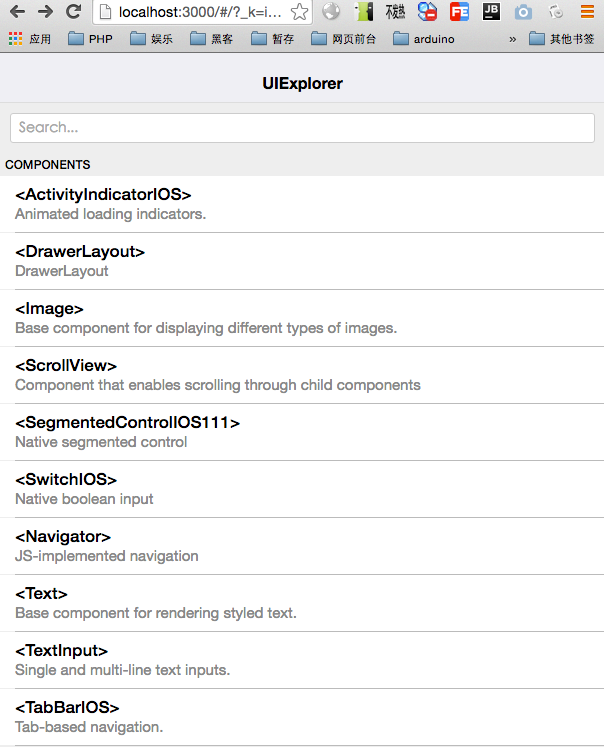Screen dimensions: 604x747
Task: Click the browser back arrow
Action: (x=17, y=12)
